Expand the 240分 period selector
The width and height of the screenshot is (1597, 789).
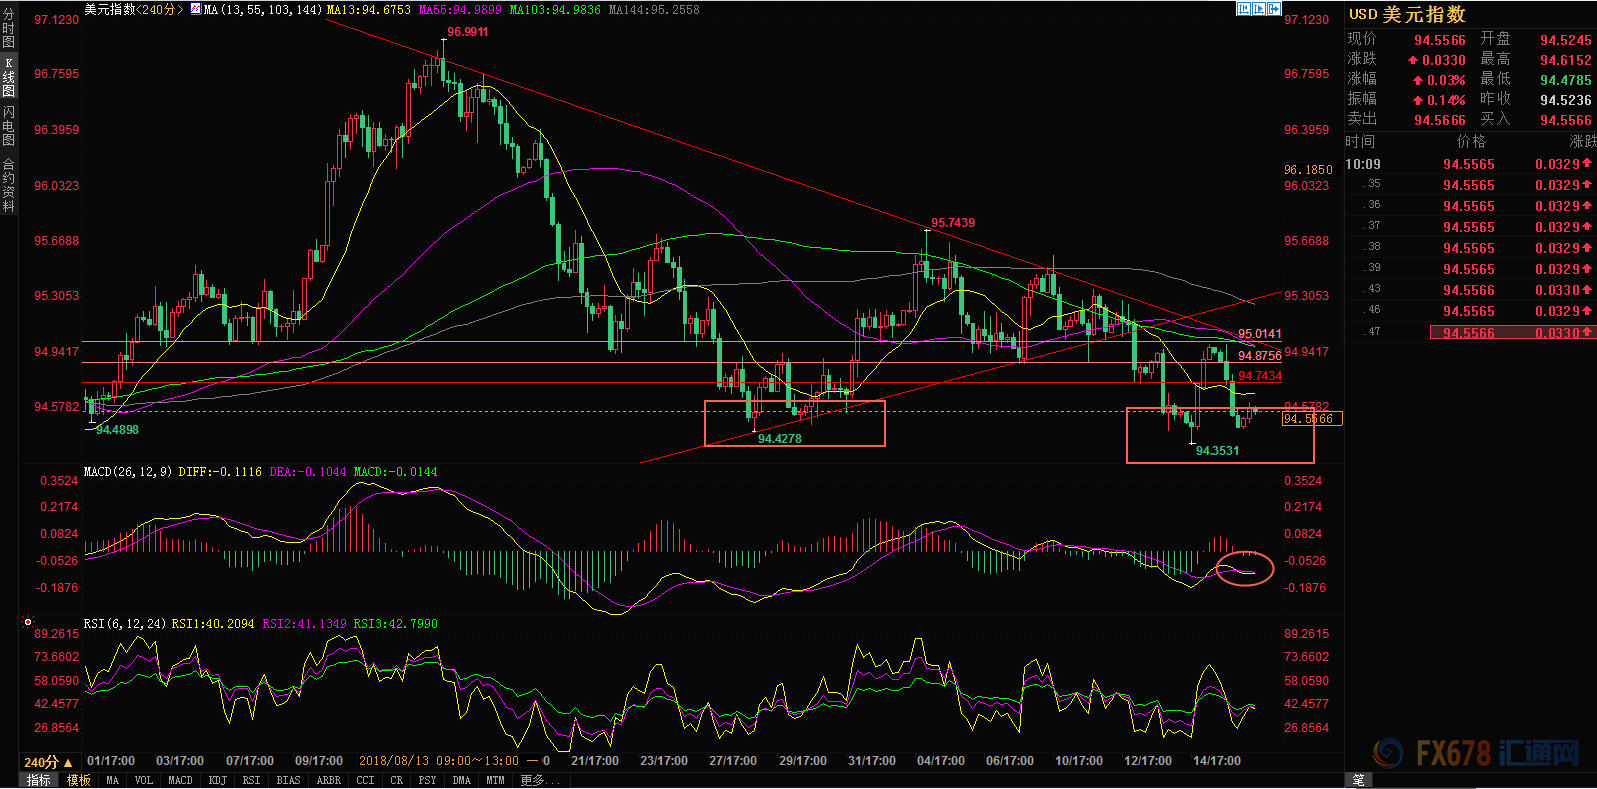[48, 762]
